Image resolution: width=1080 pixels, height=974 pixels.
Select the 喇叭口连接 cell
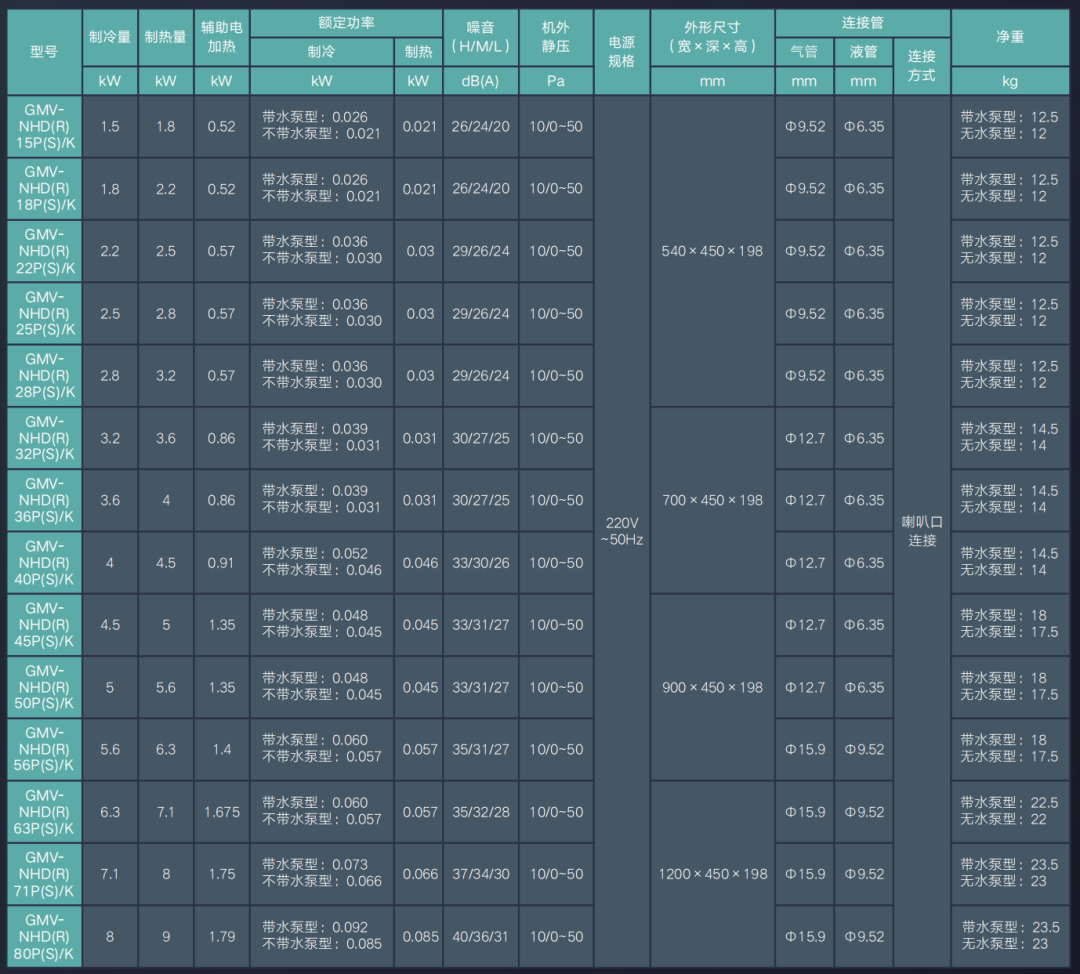click(x=921, y=531)
